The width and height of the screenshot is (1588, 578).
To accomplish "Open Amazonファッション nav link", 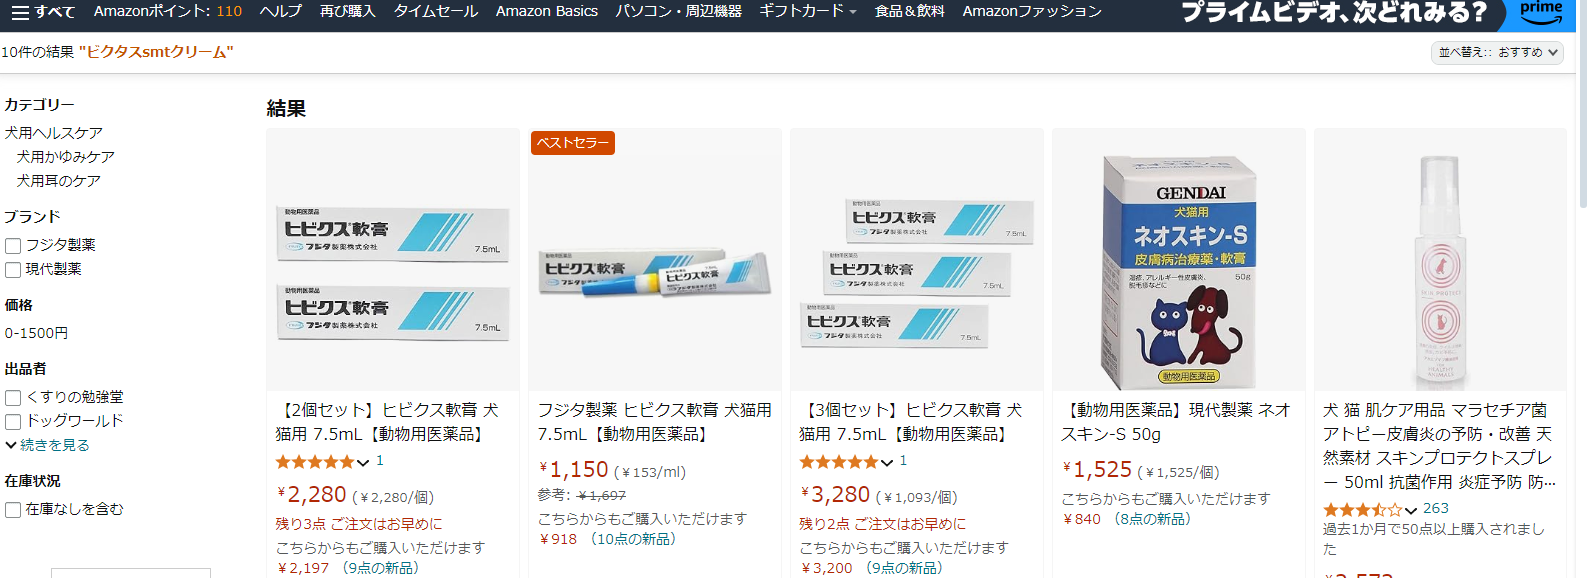I will tap(1032, 11).
